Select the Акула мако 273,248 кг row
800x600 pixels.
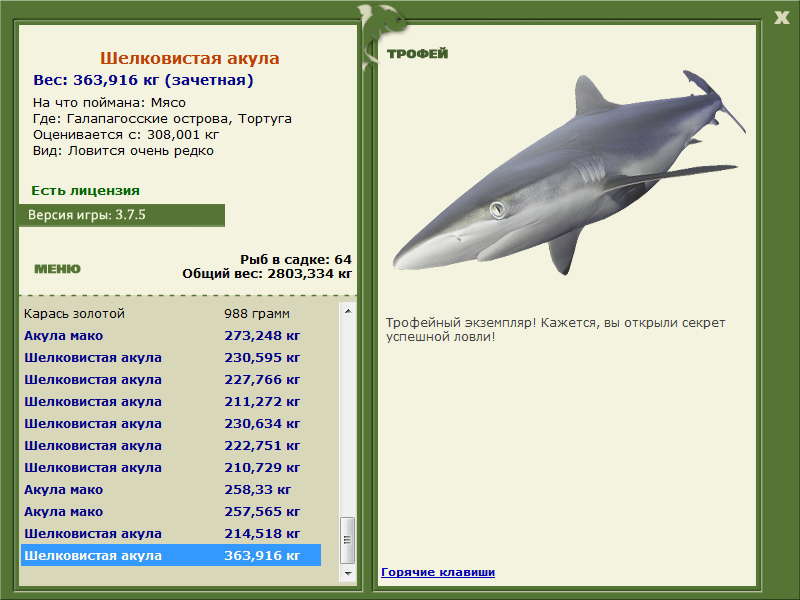(171, 335)
